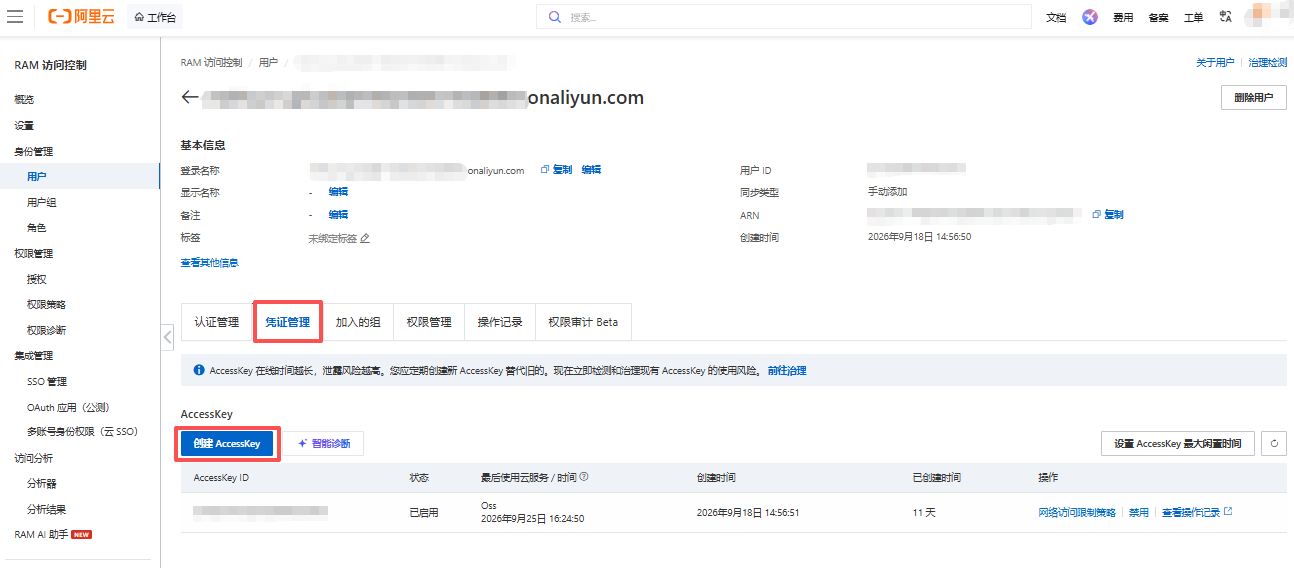Click the 智能诊断 button
Viewport: 1294px width, 568px height.
pyautogui.click(x=324, y=443)
